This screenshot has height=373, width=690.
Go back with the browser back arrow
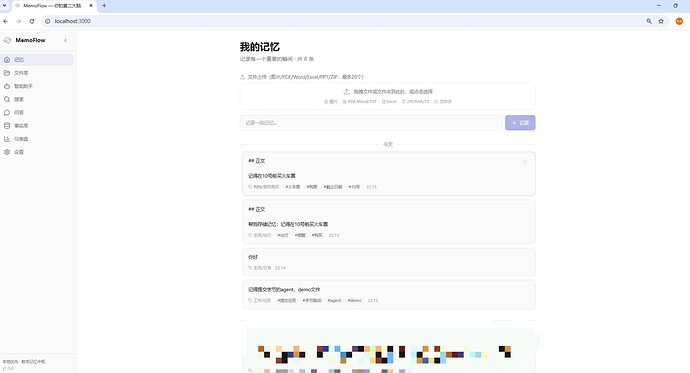click(6, 21)
